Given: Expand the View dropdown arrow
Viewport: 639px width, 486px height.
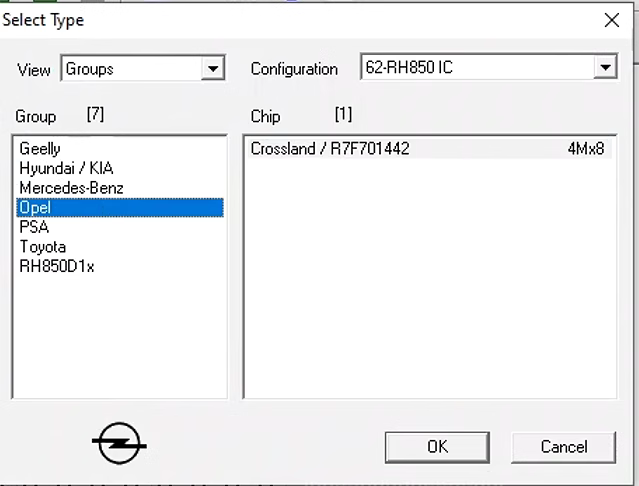Looking at the screenshot, I should point(212,69).
